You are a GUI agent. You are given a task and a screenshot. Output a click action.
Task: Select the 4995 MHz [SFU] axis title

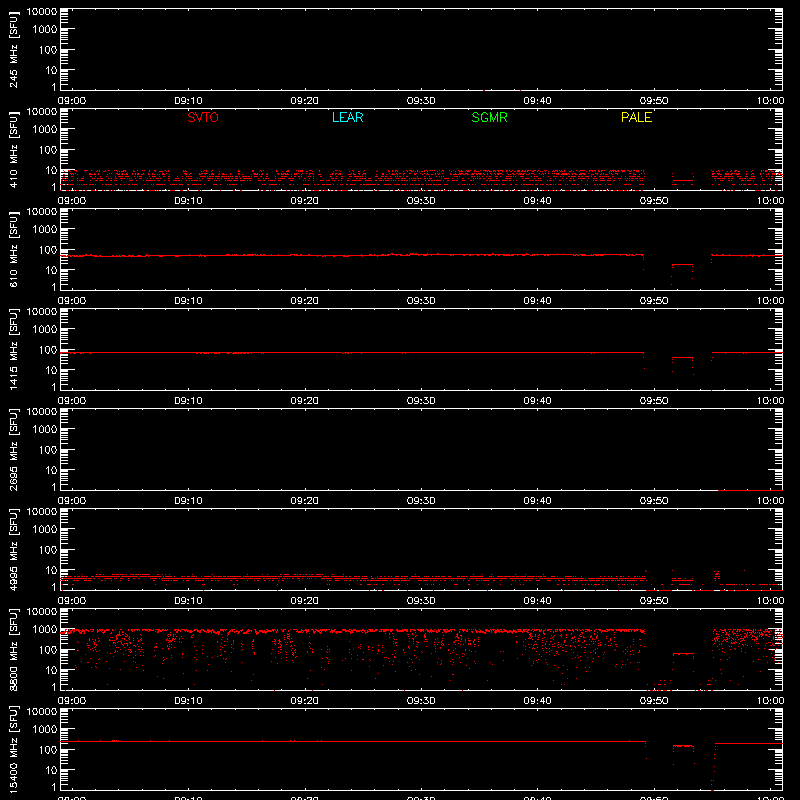click(x=13, y=549)
